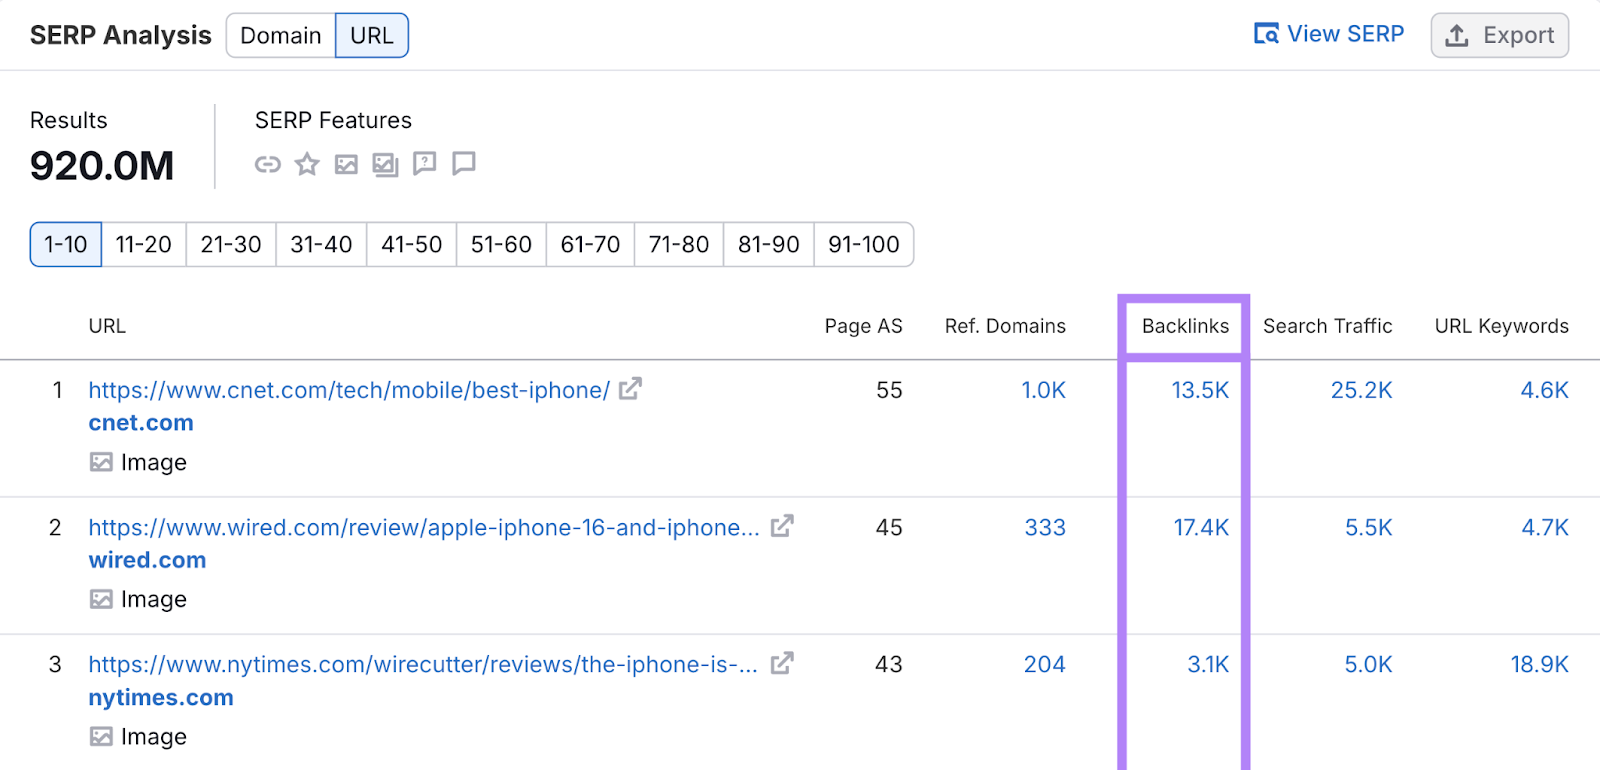Click Page AS value 55
The width and height of the screenshot is (1600, 770).
click(x=890, y=390)
